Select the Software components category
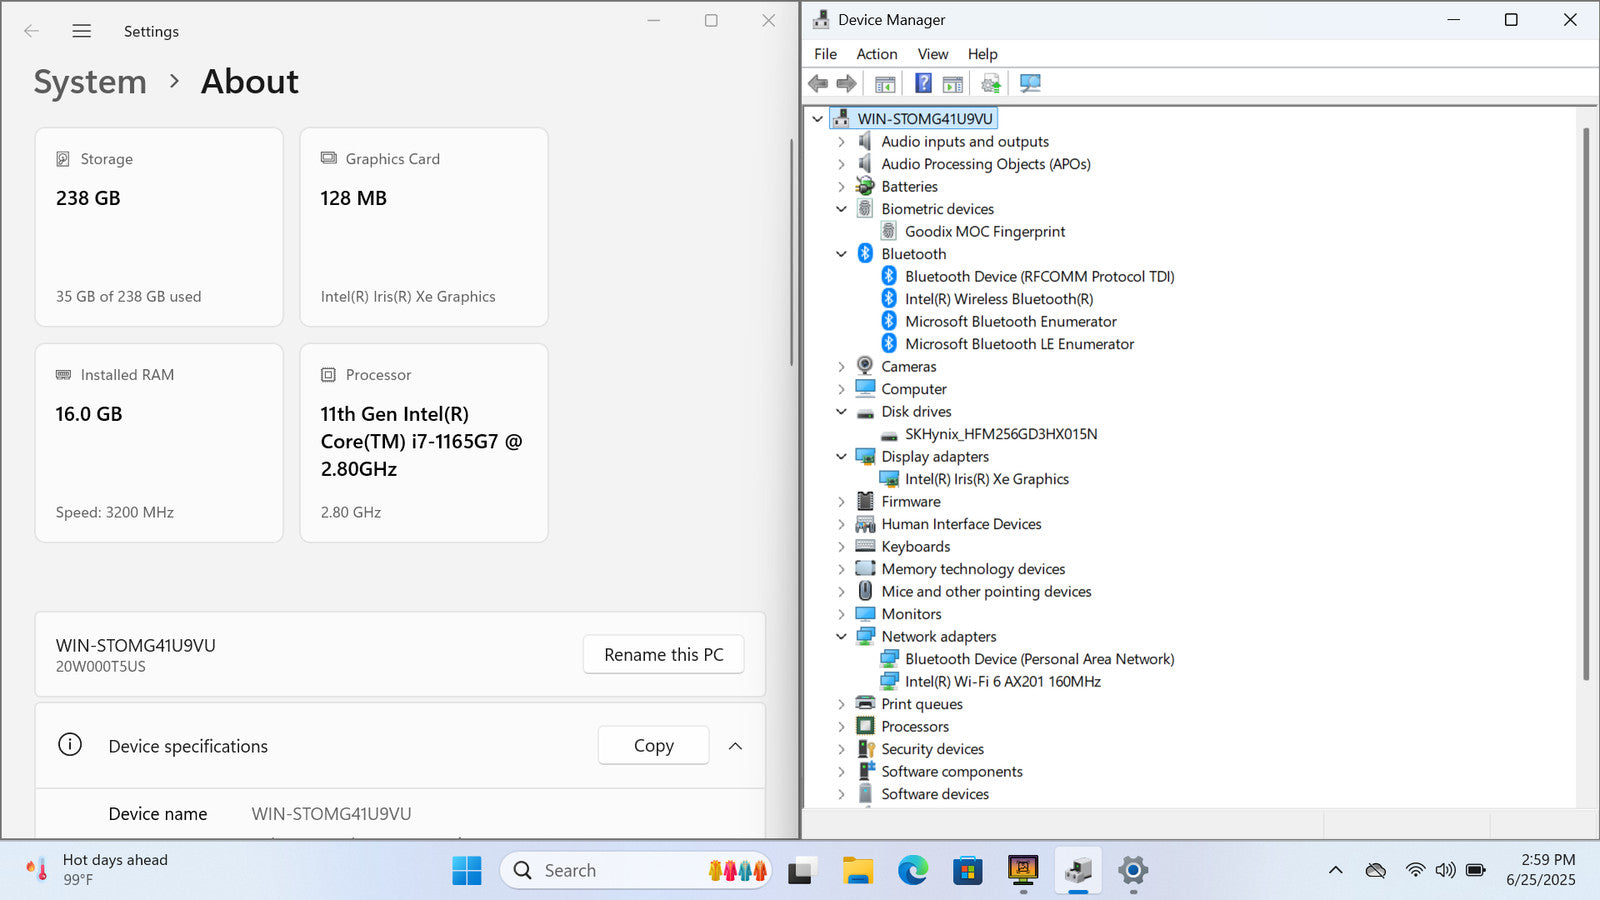This screenshot has height=900, width=1600. pos(951,771)
